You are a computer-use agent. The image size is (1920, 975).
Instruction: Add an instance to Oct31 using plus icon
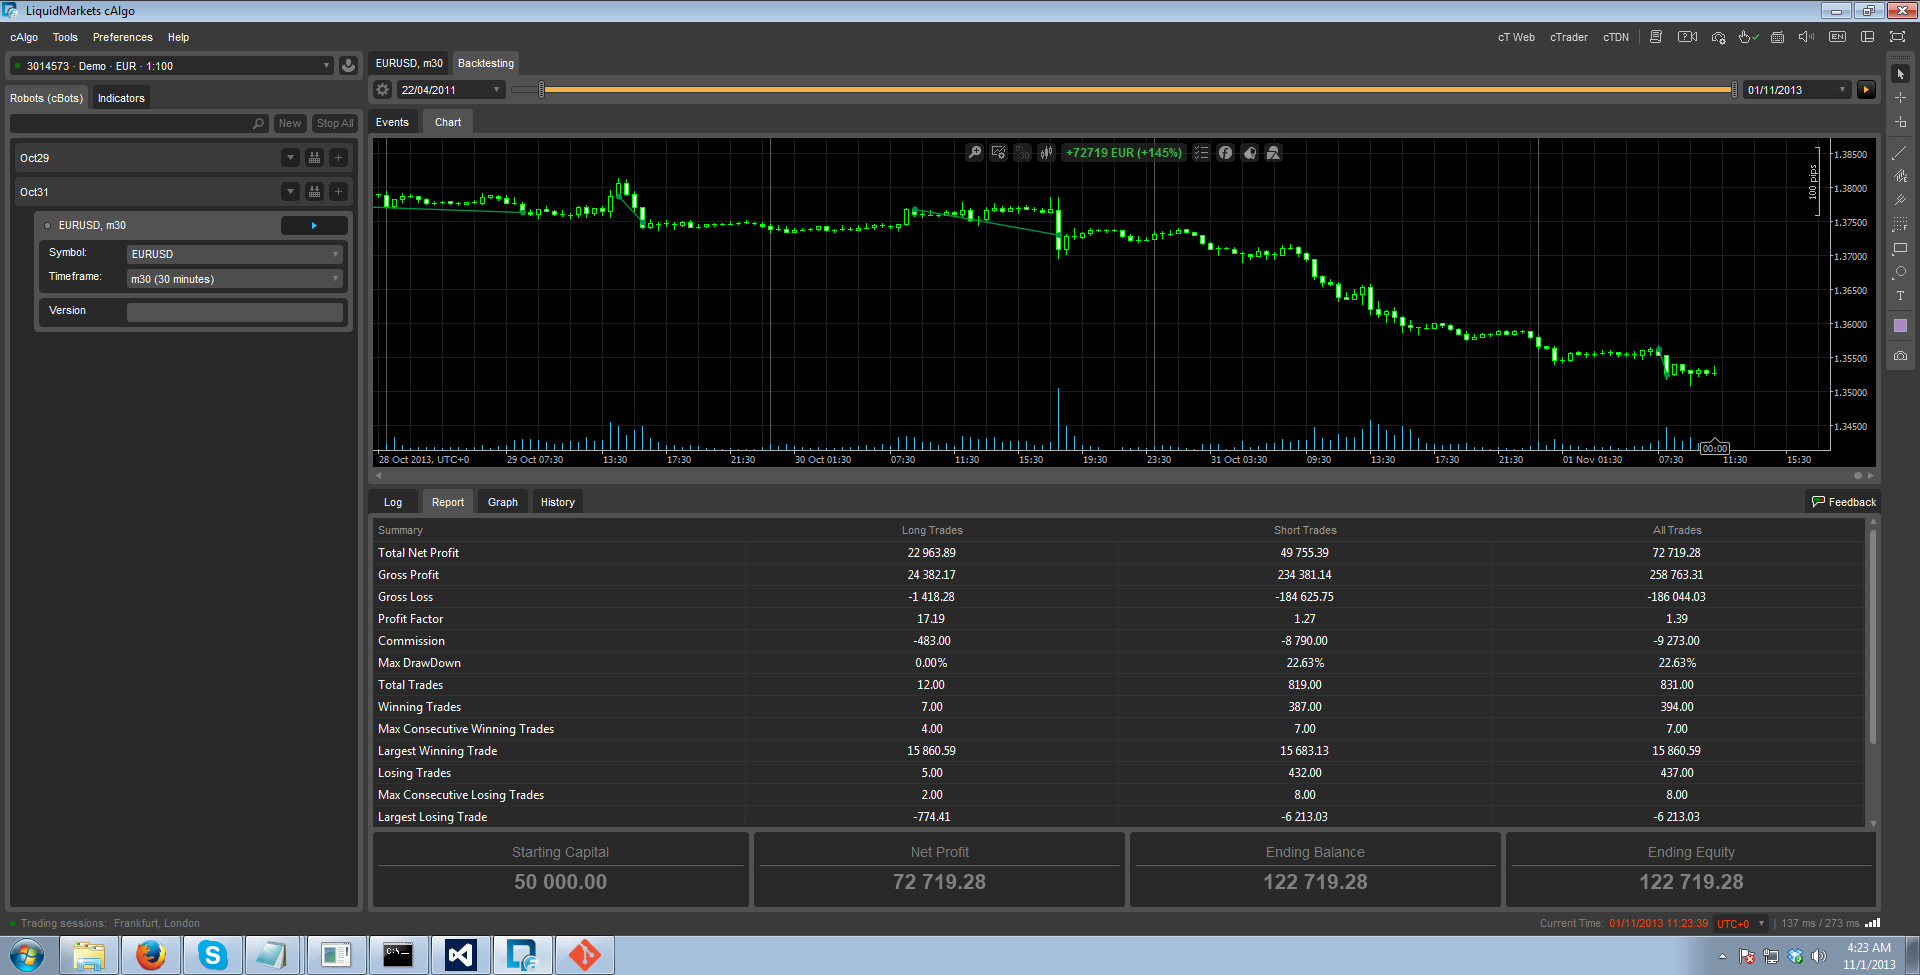coord(338,192)
